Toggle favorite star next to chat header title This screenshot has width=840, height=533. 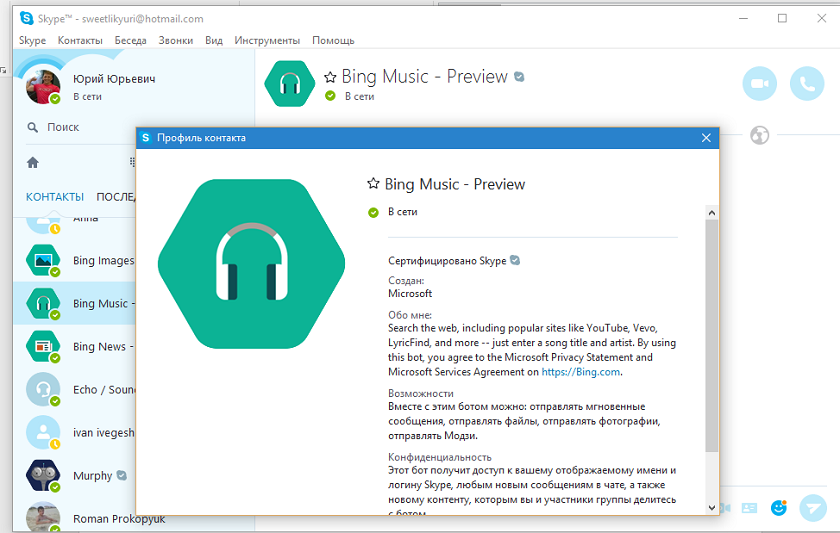330,77
